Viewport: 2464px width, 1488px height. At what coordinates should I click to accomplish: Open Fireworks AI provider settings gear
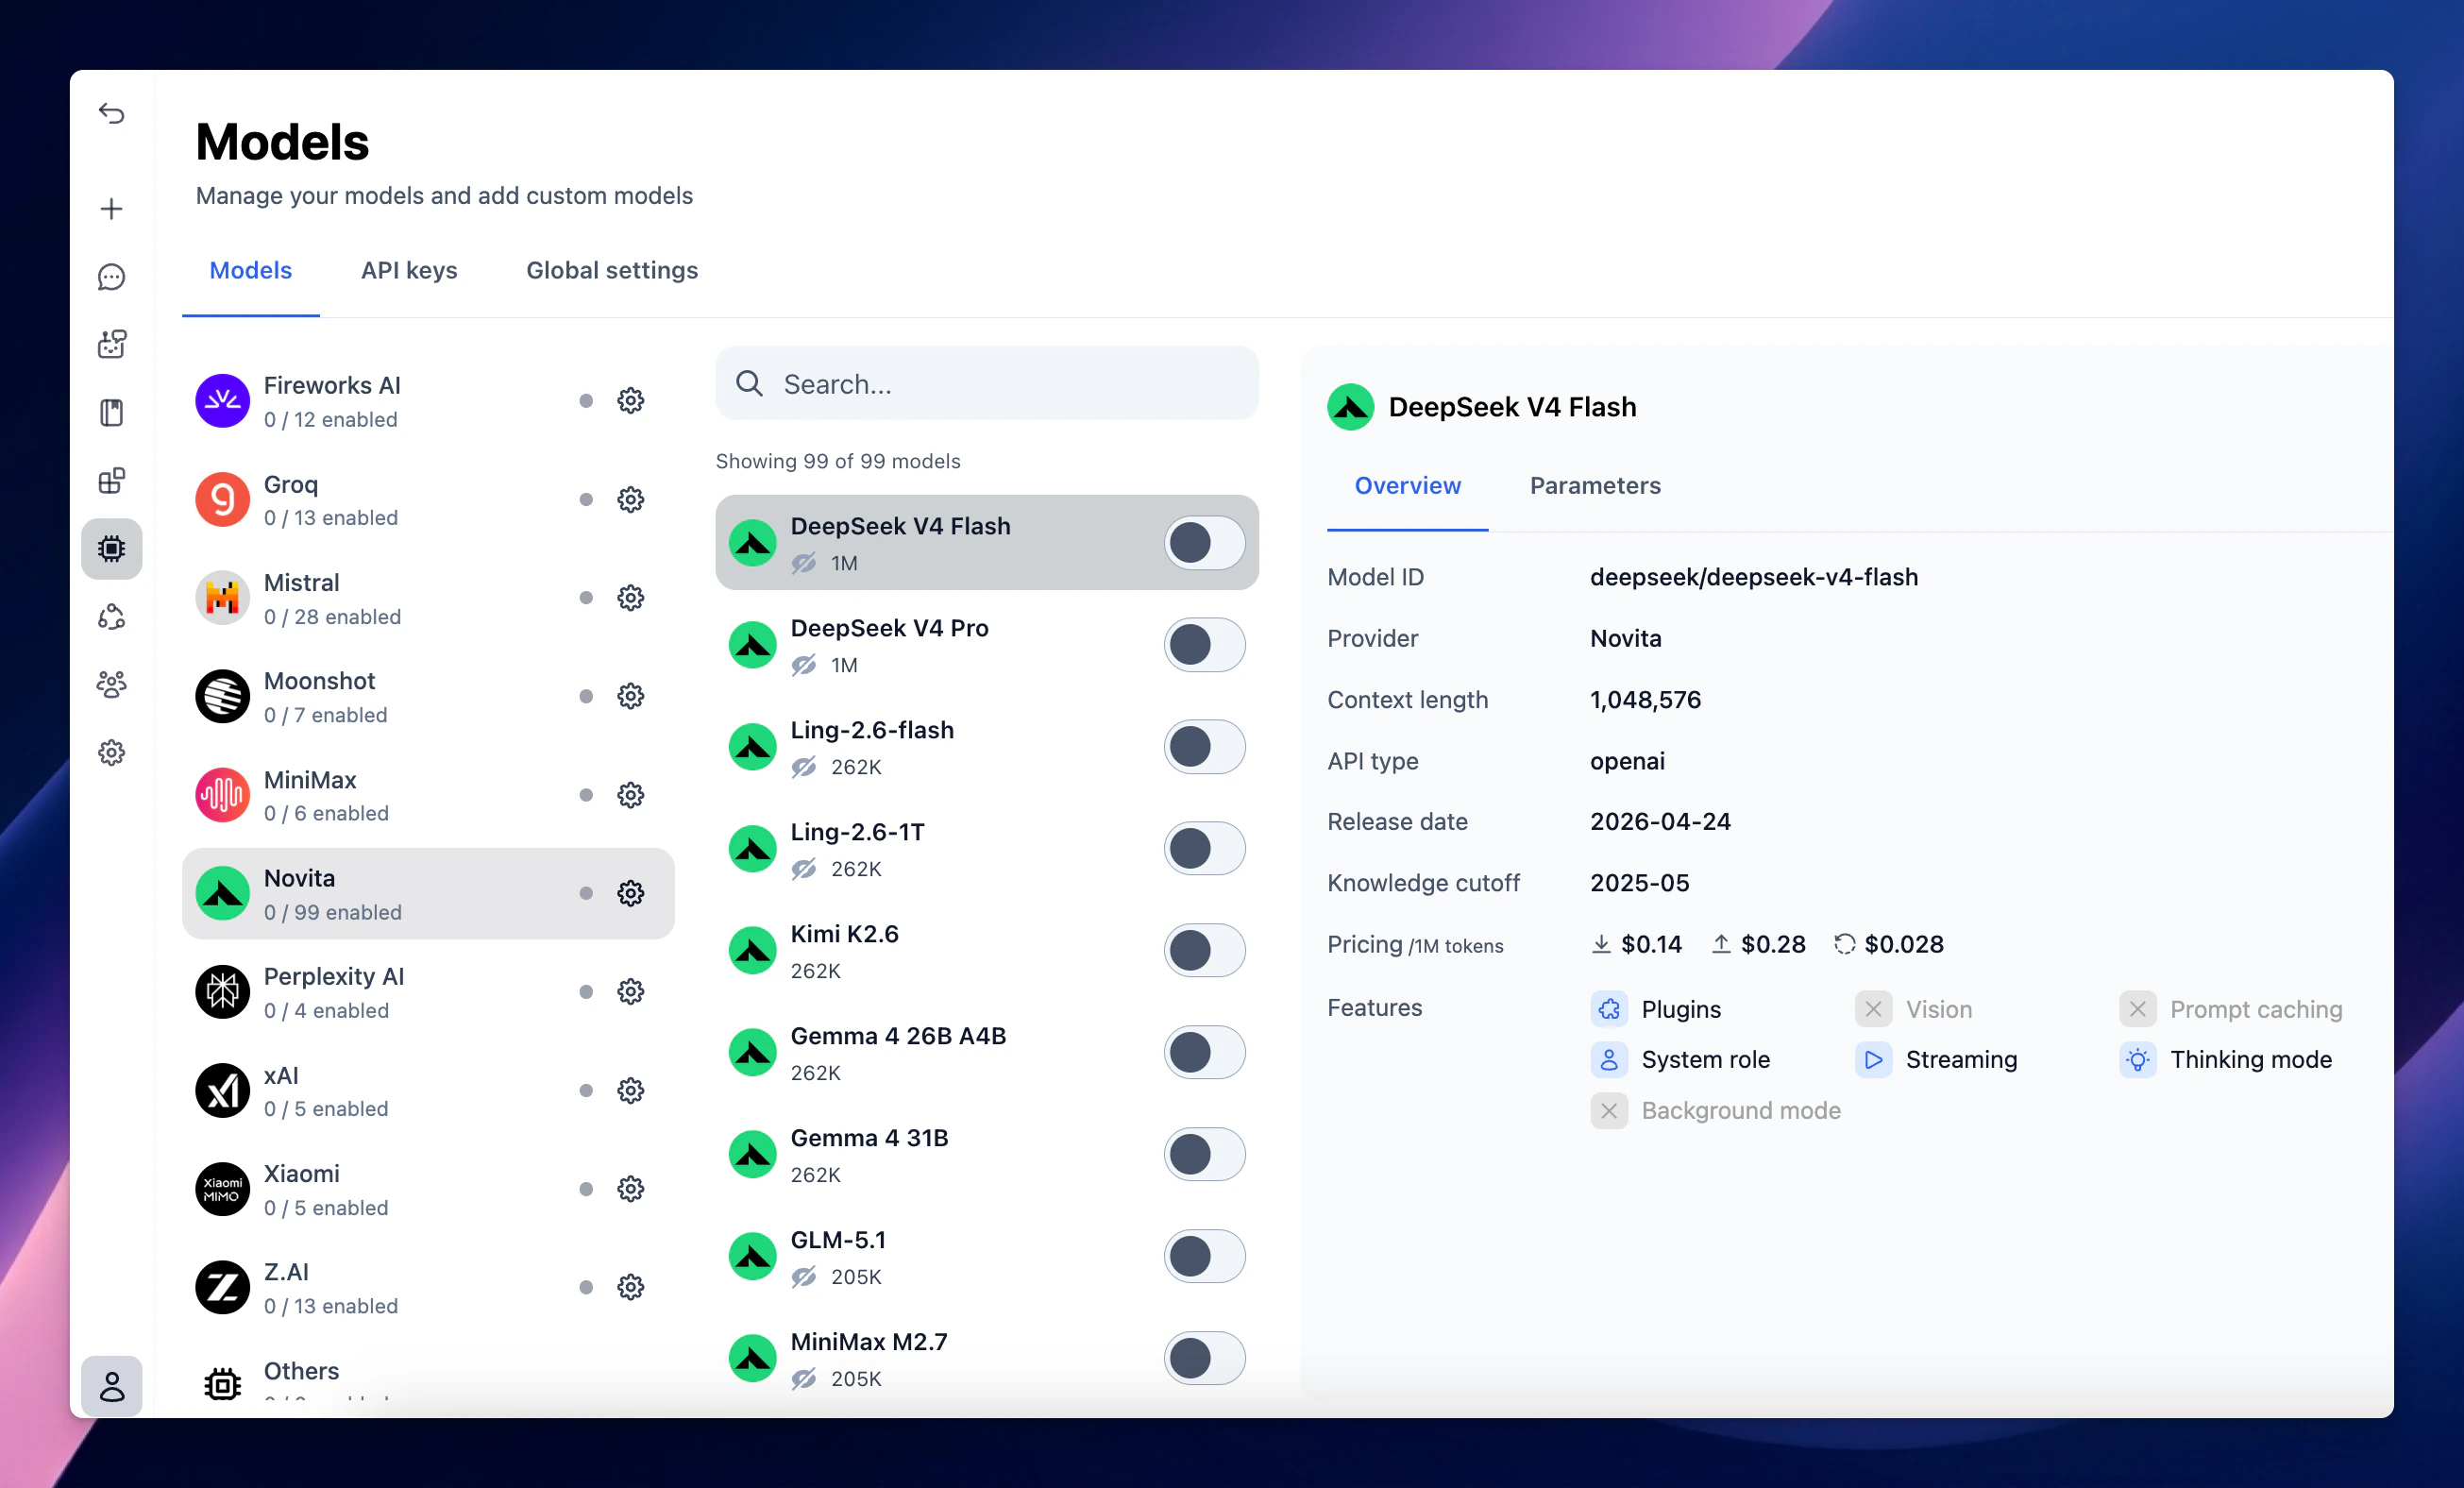630,401
